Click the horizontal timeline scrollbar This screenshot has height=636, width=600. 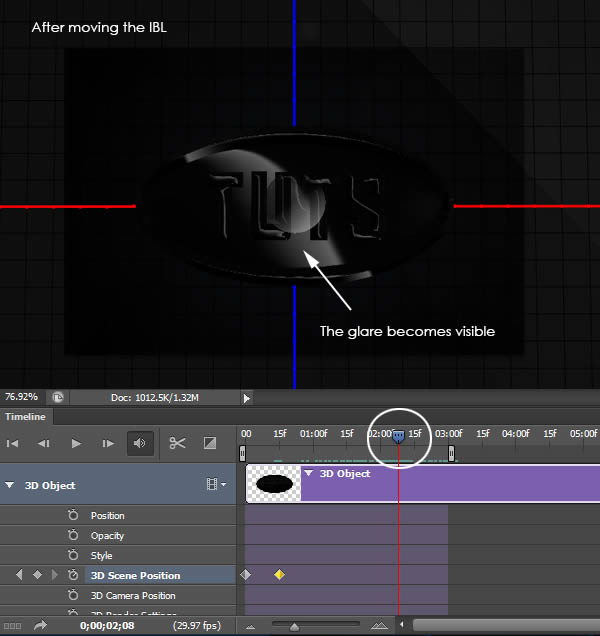coord(506,625)
